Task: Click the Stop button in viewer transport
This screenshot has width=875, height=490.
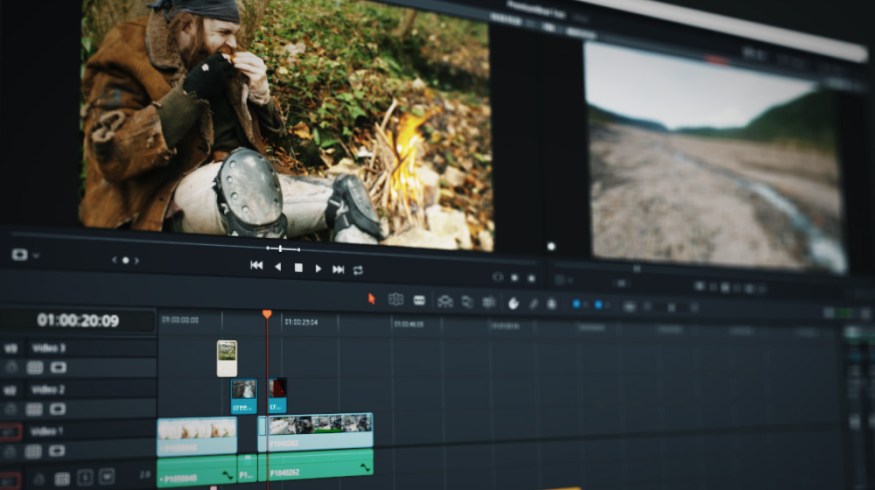Action: (298, 268)
